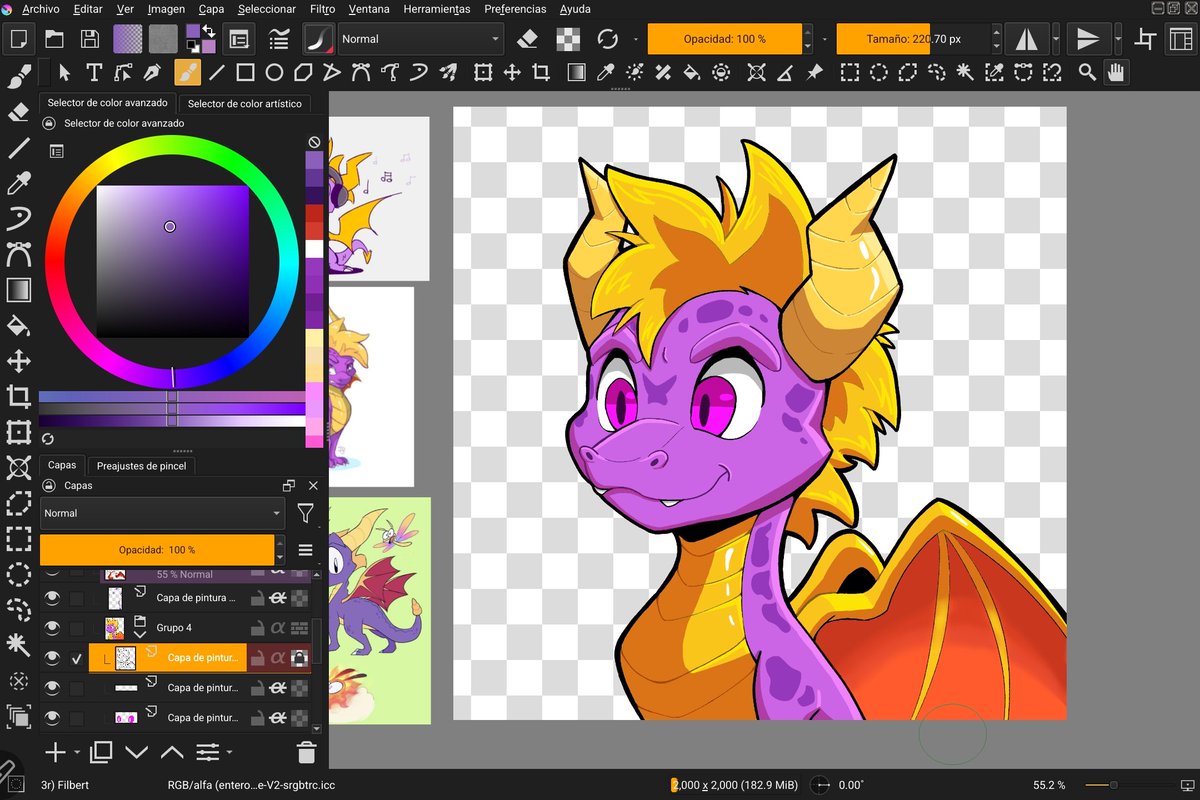Open brush blending mode dropdown in toolbar

point(420,39)
